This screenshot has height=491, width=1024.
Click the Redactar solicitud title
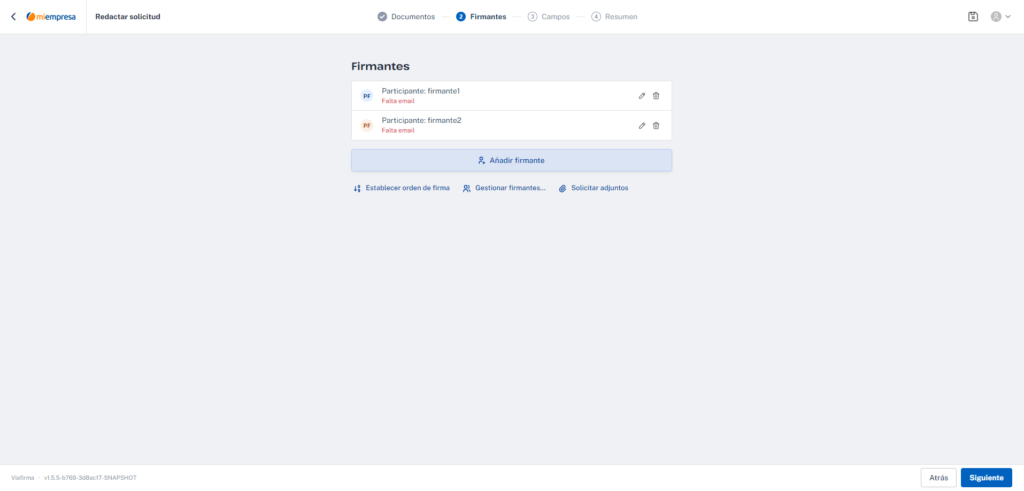click(x=128, y=16)
